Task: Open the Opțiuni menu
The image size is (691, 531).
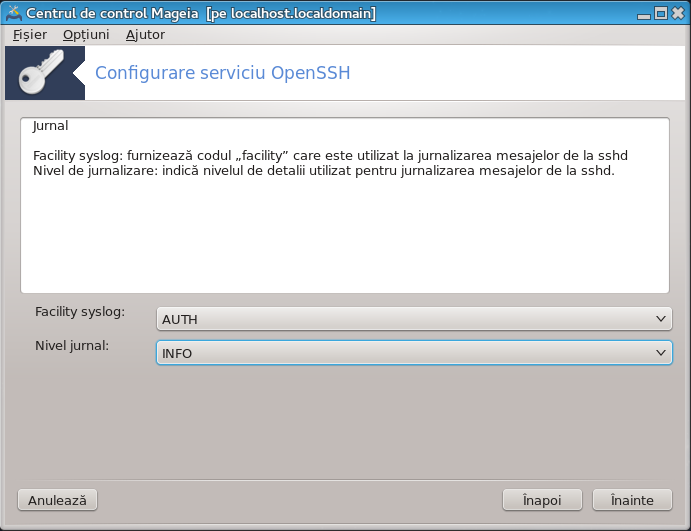Action: pyautogui.click(x=86, y=34)
